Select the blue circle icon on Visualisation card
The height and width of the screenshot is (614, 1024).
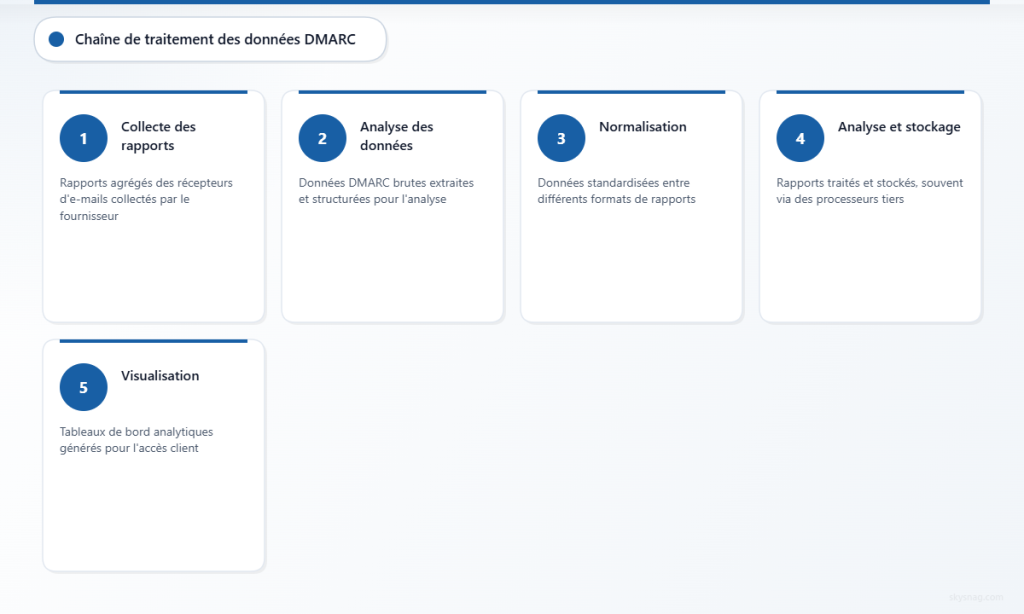pyautogui.click(x=83, y=387)
